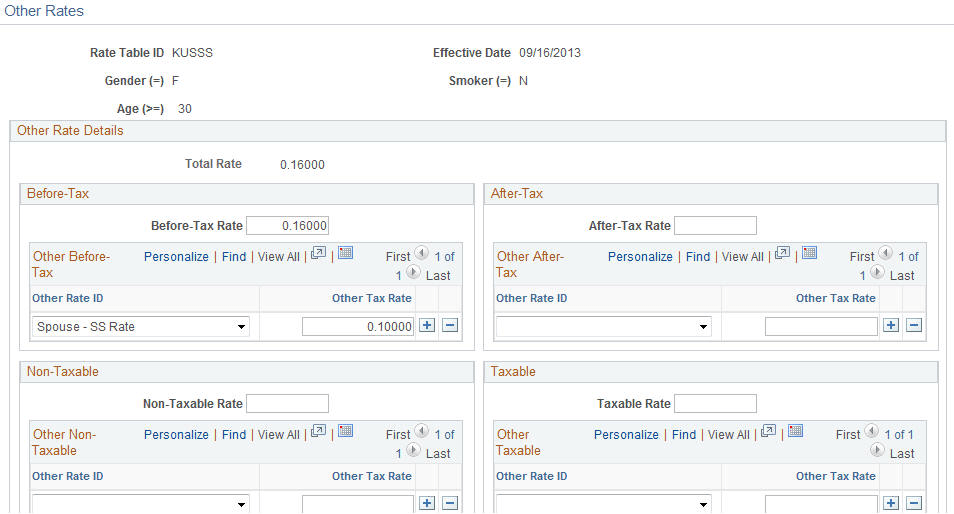954x514 pixels.
Task: Open Other Taxable grid in new window icon
Action: click(768, 431)
